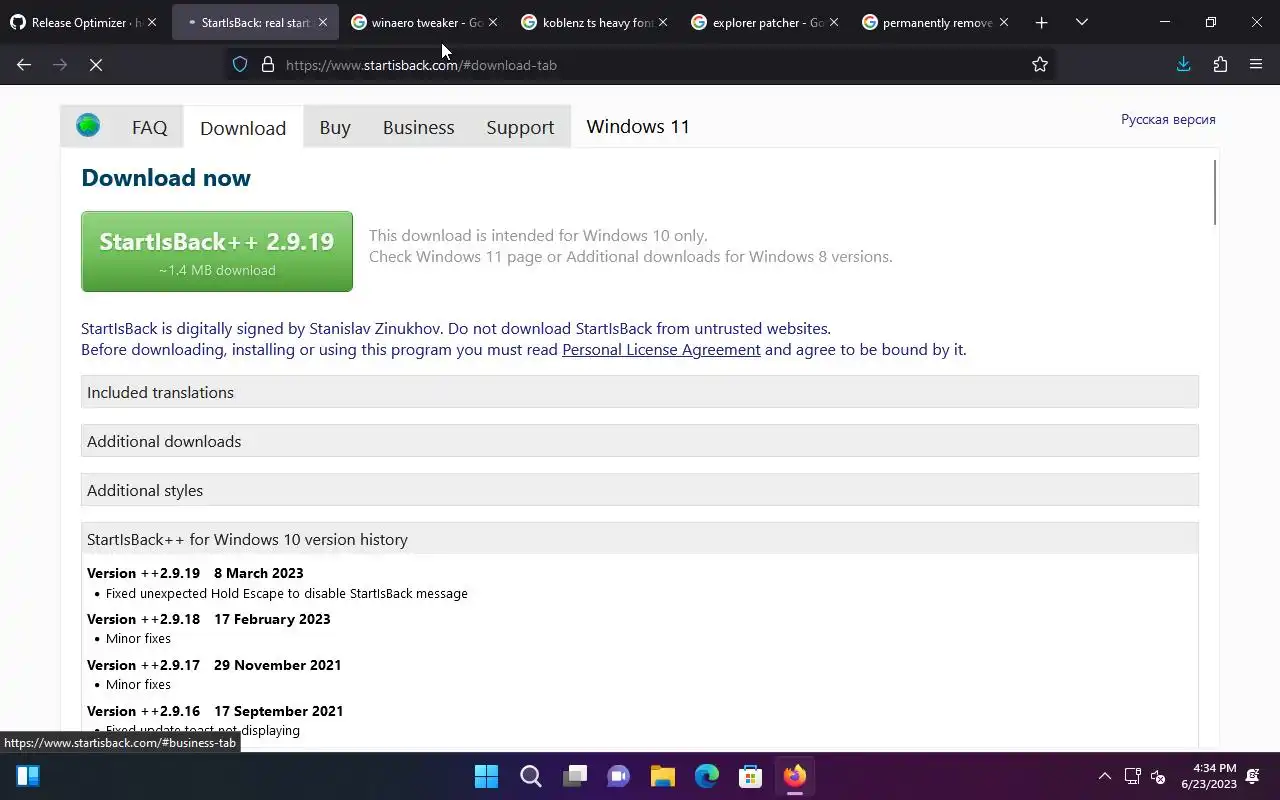1280x800 pixels.
Task: Close the Release Optimizer tab
Action: point(152,22)
